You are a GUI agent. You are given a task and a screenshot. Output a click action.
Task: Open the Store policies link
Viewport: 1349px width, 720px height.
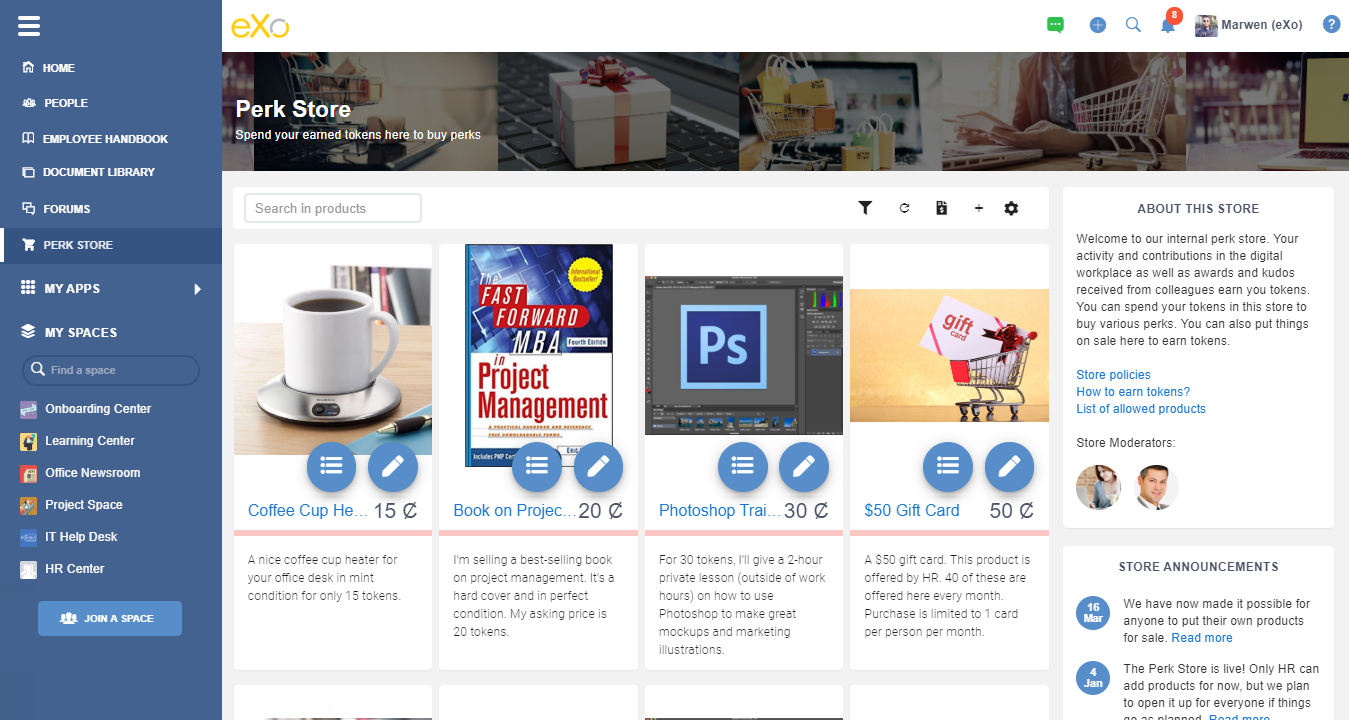[1113, 375]
